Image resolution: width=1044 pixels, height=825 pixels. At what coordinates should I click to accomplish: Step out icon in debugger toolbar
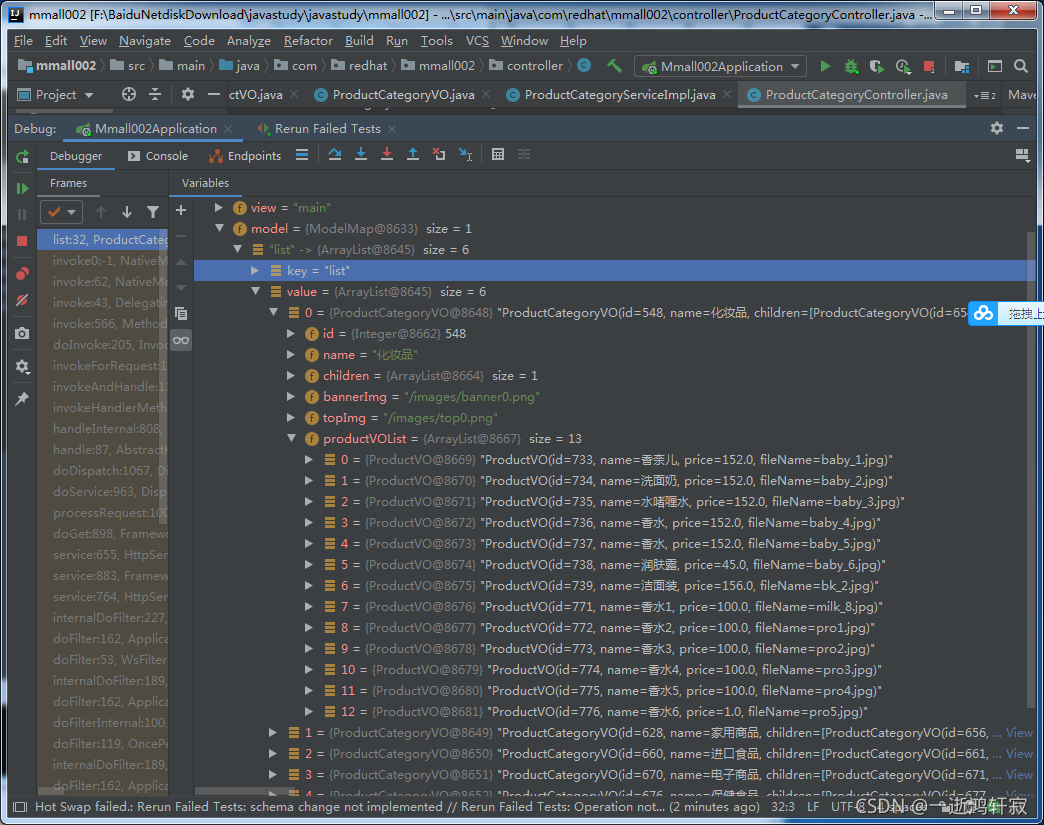[x=413, y=154]
